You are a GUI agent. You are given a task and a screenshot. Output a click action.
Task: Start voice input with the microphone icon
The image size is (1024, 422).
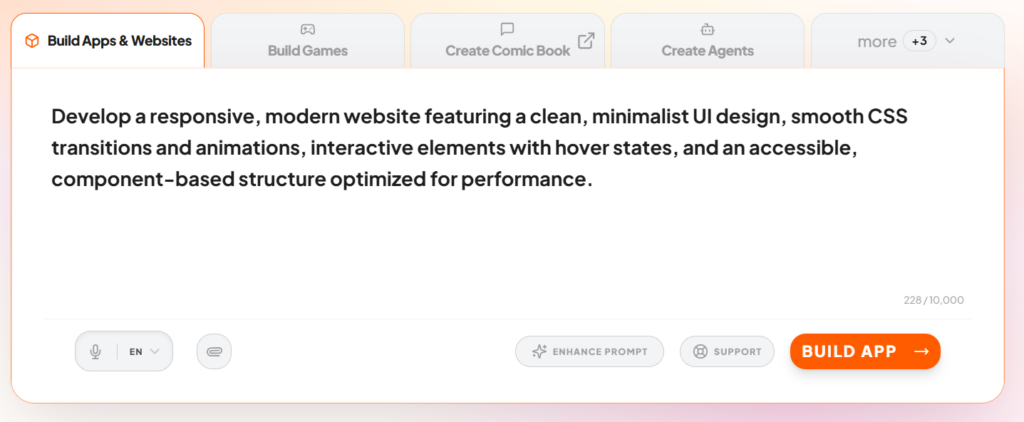(96, 352)
